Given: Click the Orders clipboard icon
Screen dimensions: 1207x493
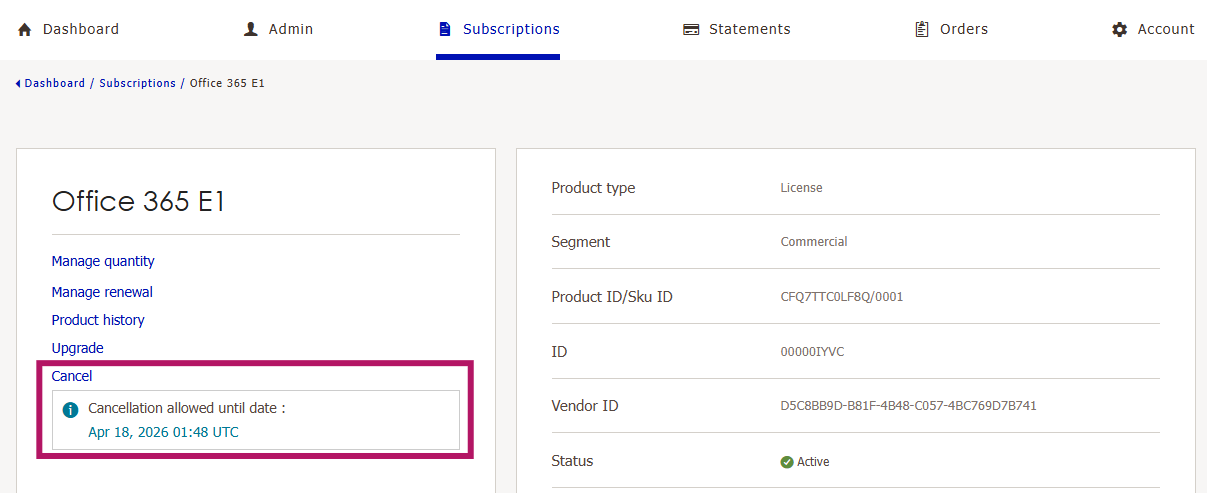Looking at the screenshot, I should [x=922, y=30].
